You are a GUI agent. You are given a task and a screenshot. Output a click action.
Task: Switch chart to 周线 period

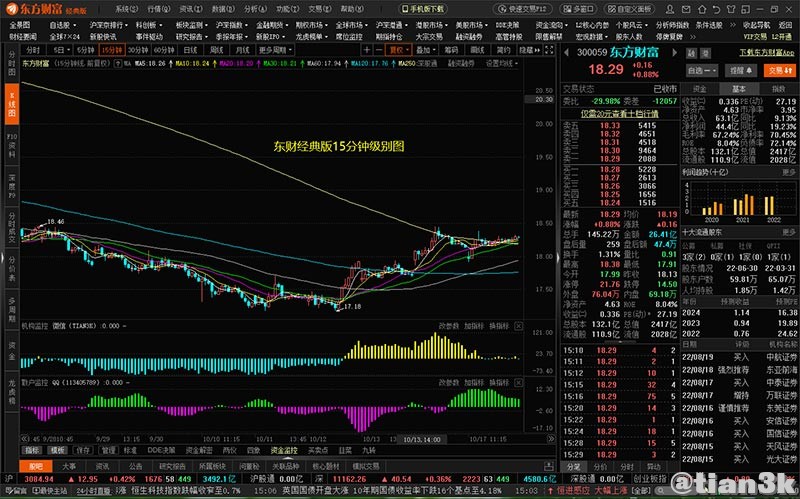[216, 49]
